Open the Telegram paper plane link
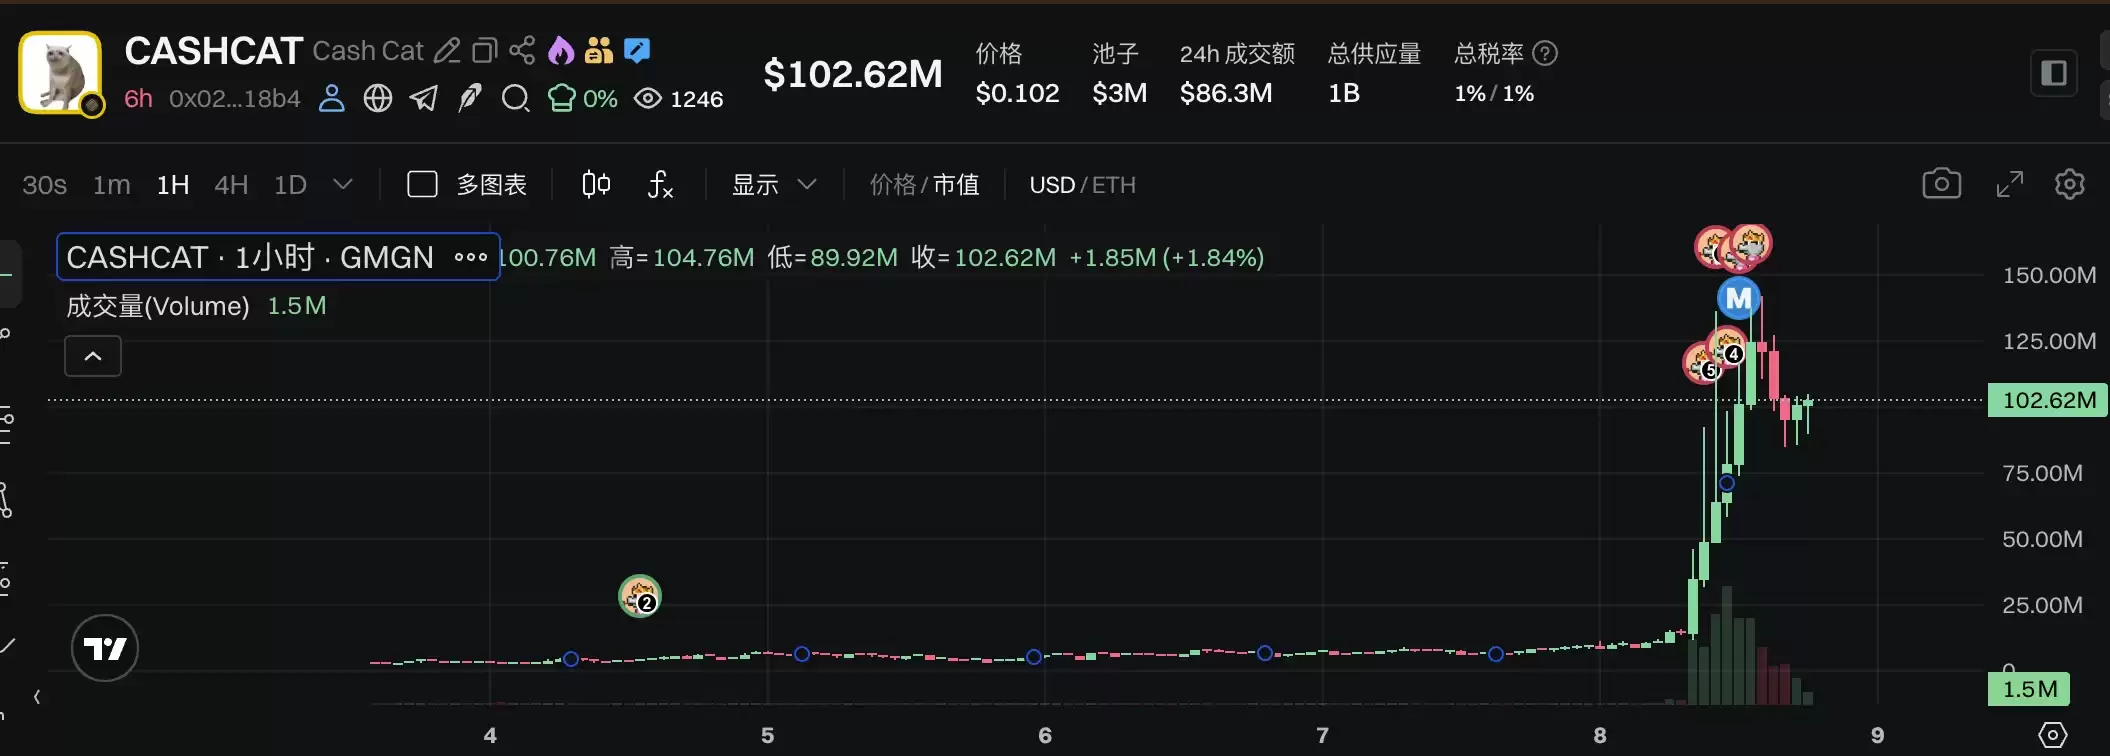Image resolution: width=2110 pixels, height=756 pixels. pos(424,98)
